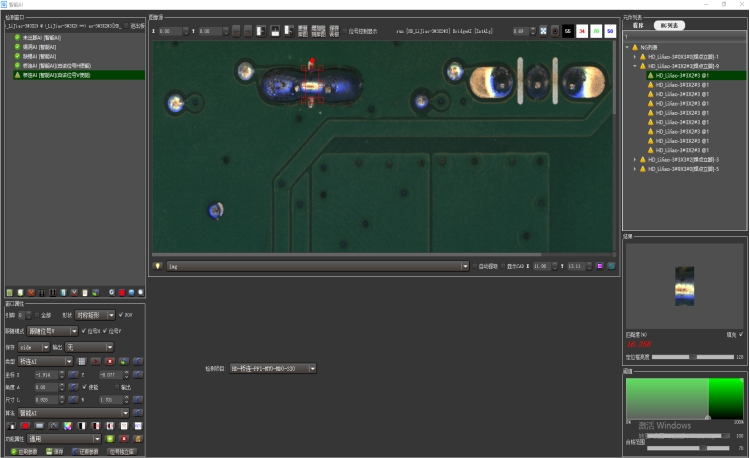Click the 应用独立面 button

[123, 452]
